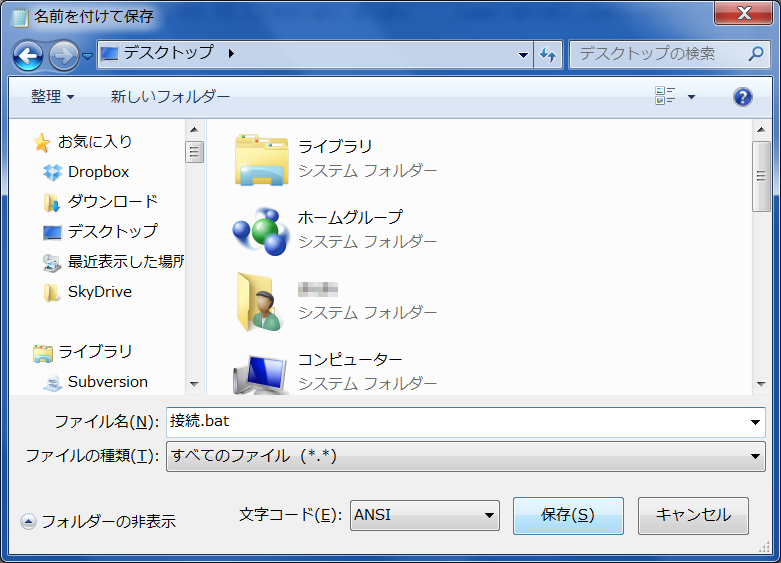781x563 pixels.
Task: Click the help question mark icon
Action: tap(742, 97)
